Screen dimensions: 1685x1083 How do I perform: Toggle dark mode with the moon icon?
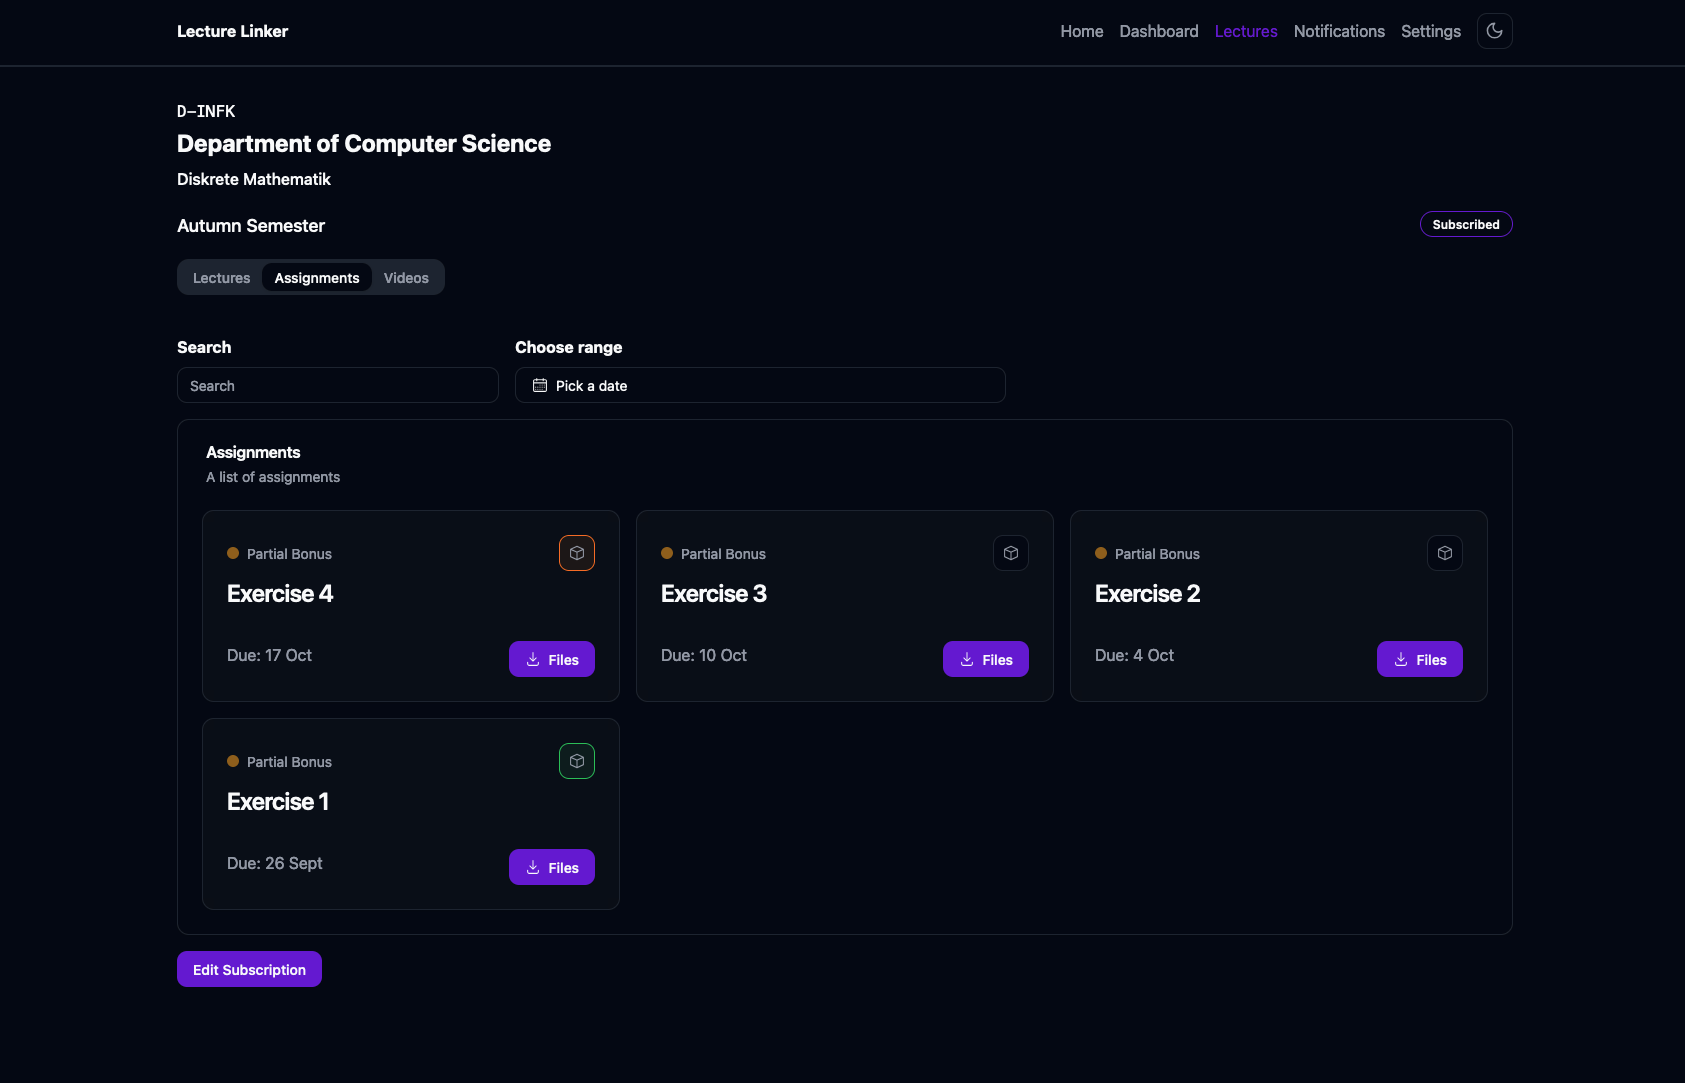pos(1494,31)
